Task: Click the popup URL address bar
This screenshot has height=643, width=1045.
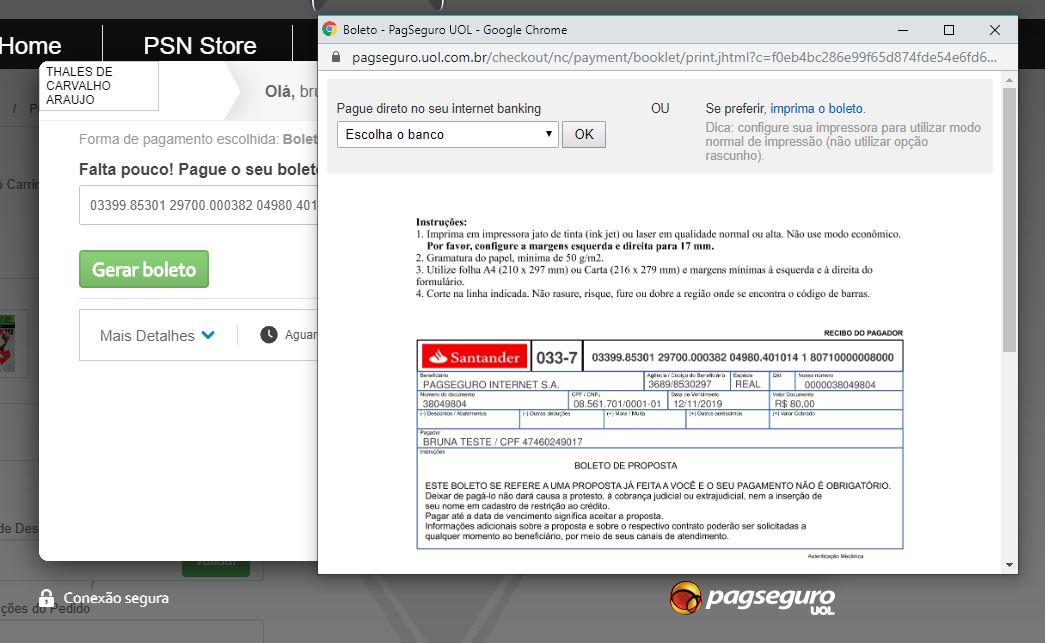Action: tap(674, 57)
